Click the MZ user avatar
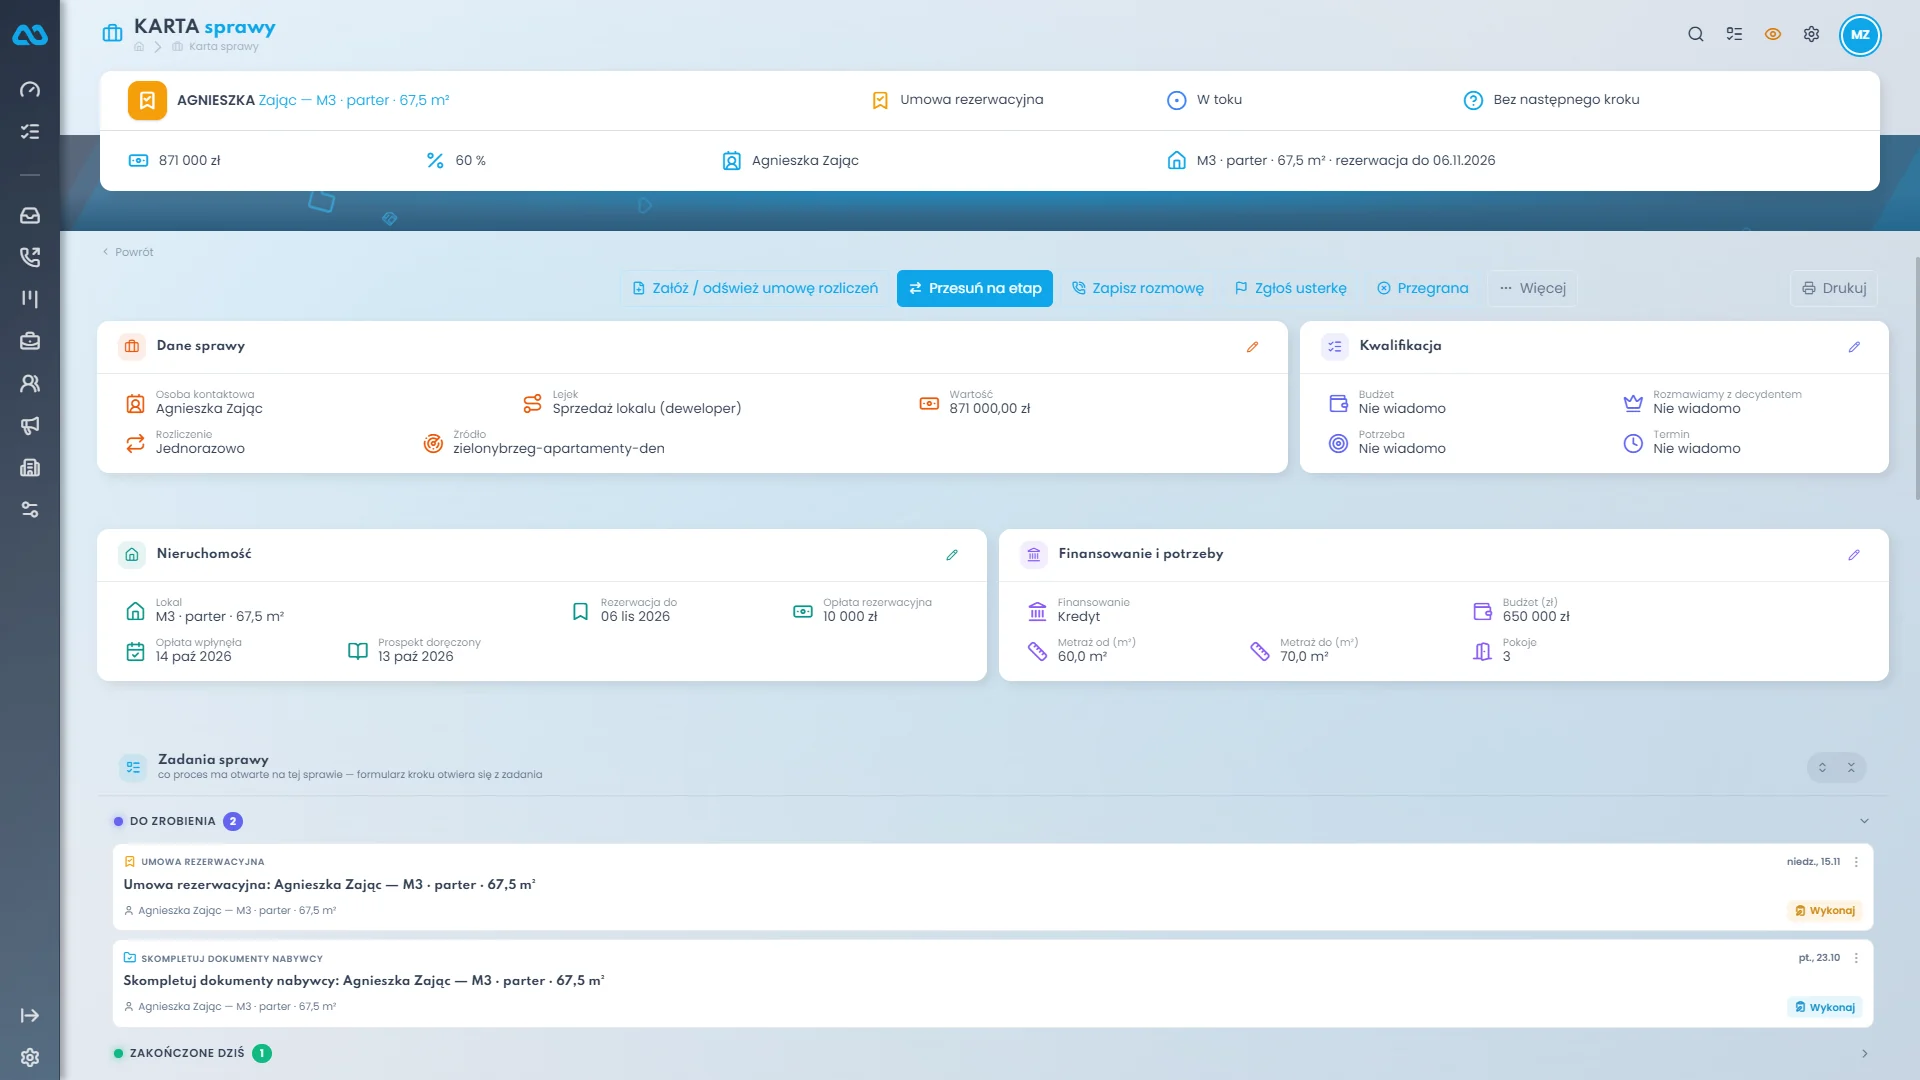The image size is (1920, 1080). coord(1860,34)
